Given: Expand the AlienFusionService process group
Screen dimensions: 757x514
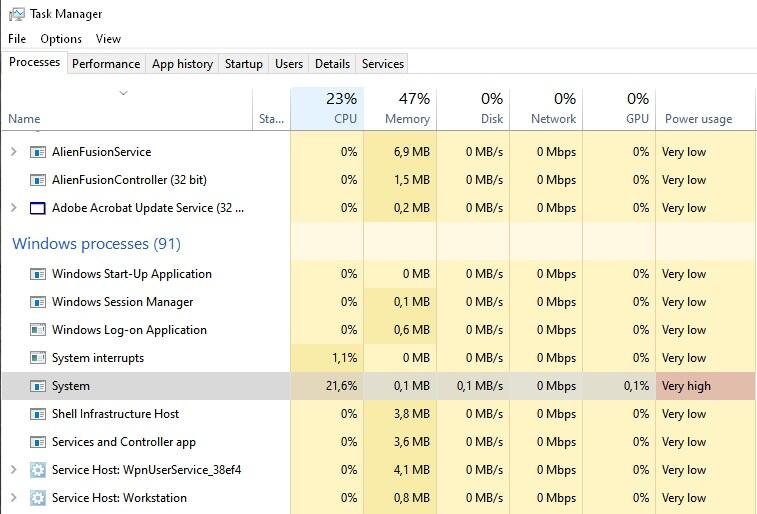Looking at the screenshot, I should 13,152.
